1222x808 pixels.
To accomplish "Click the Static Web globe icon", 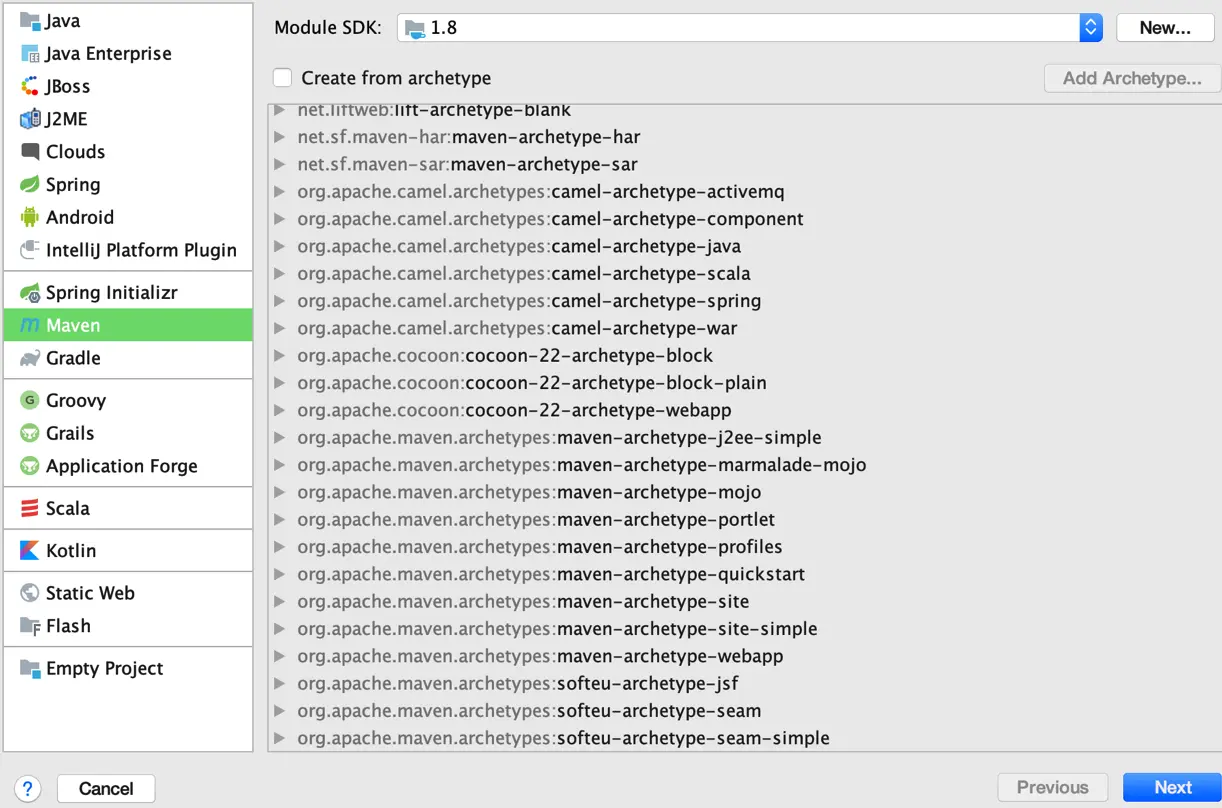I will click(x=29, y=593).
